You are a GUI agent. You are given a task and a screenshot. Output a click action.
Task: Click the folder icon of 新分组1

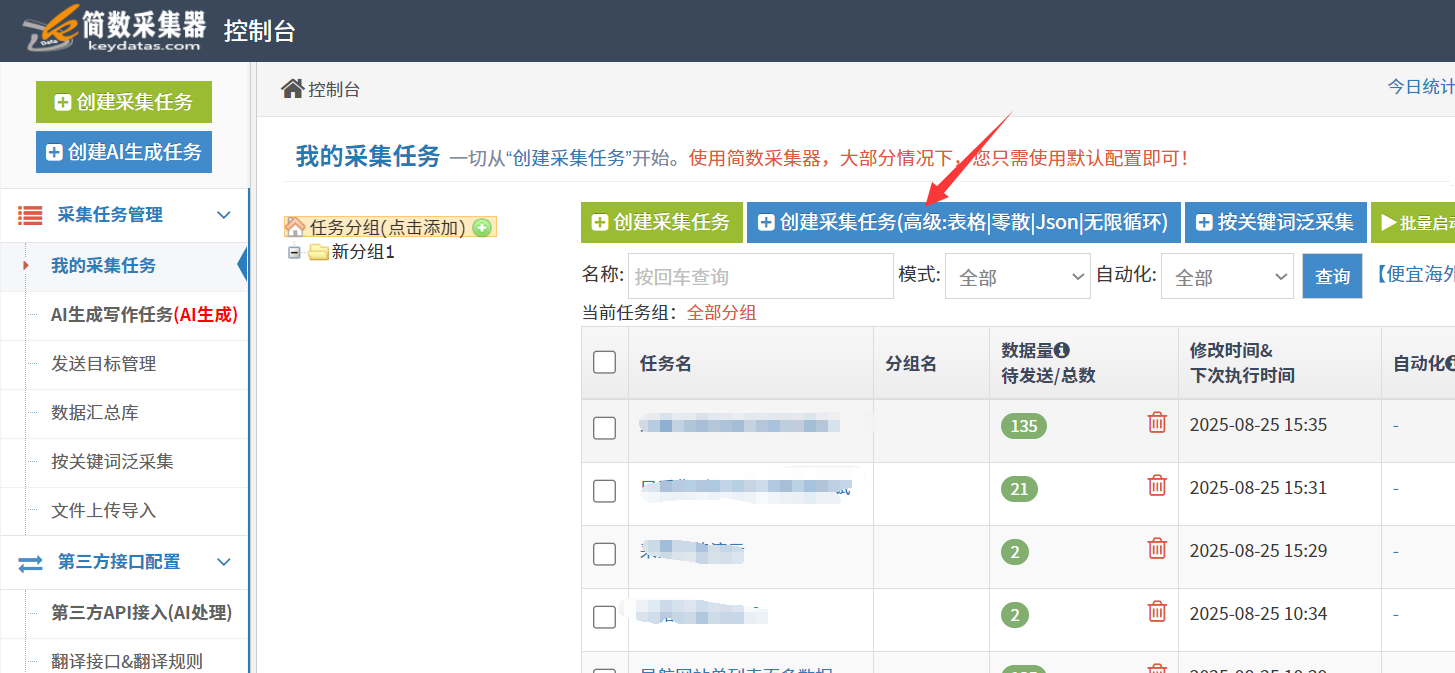[x=318, y=252]
